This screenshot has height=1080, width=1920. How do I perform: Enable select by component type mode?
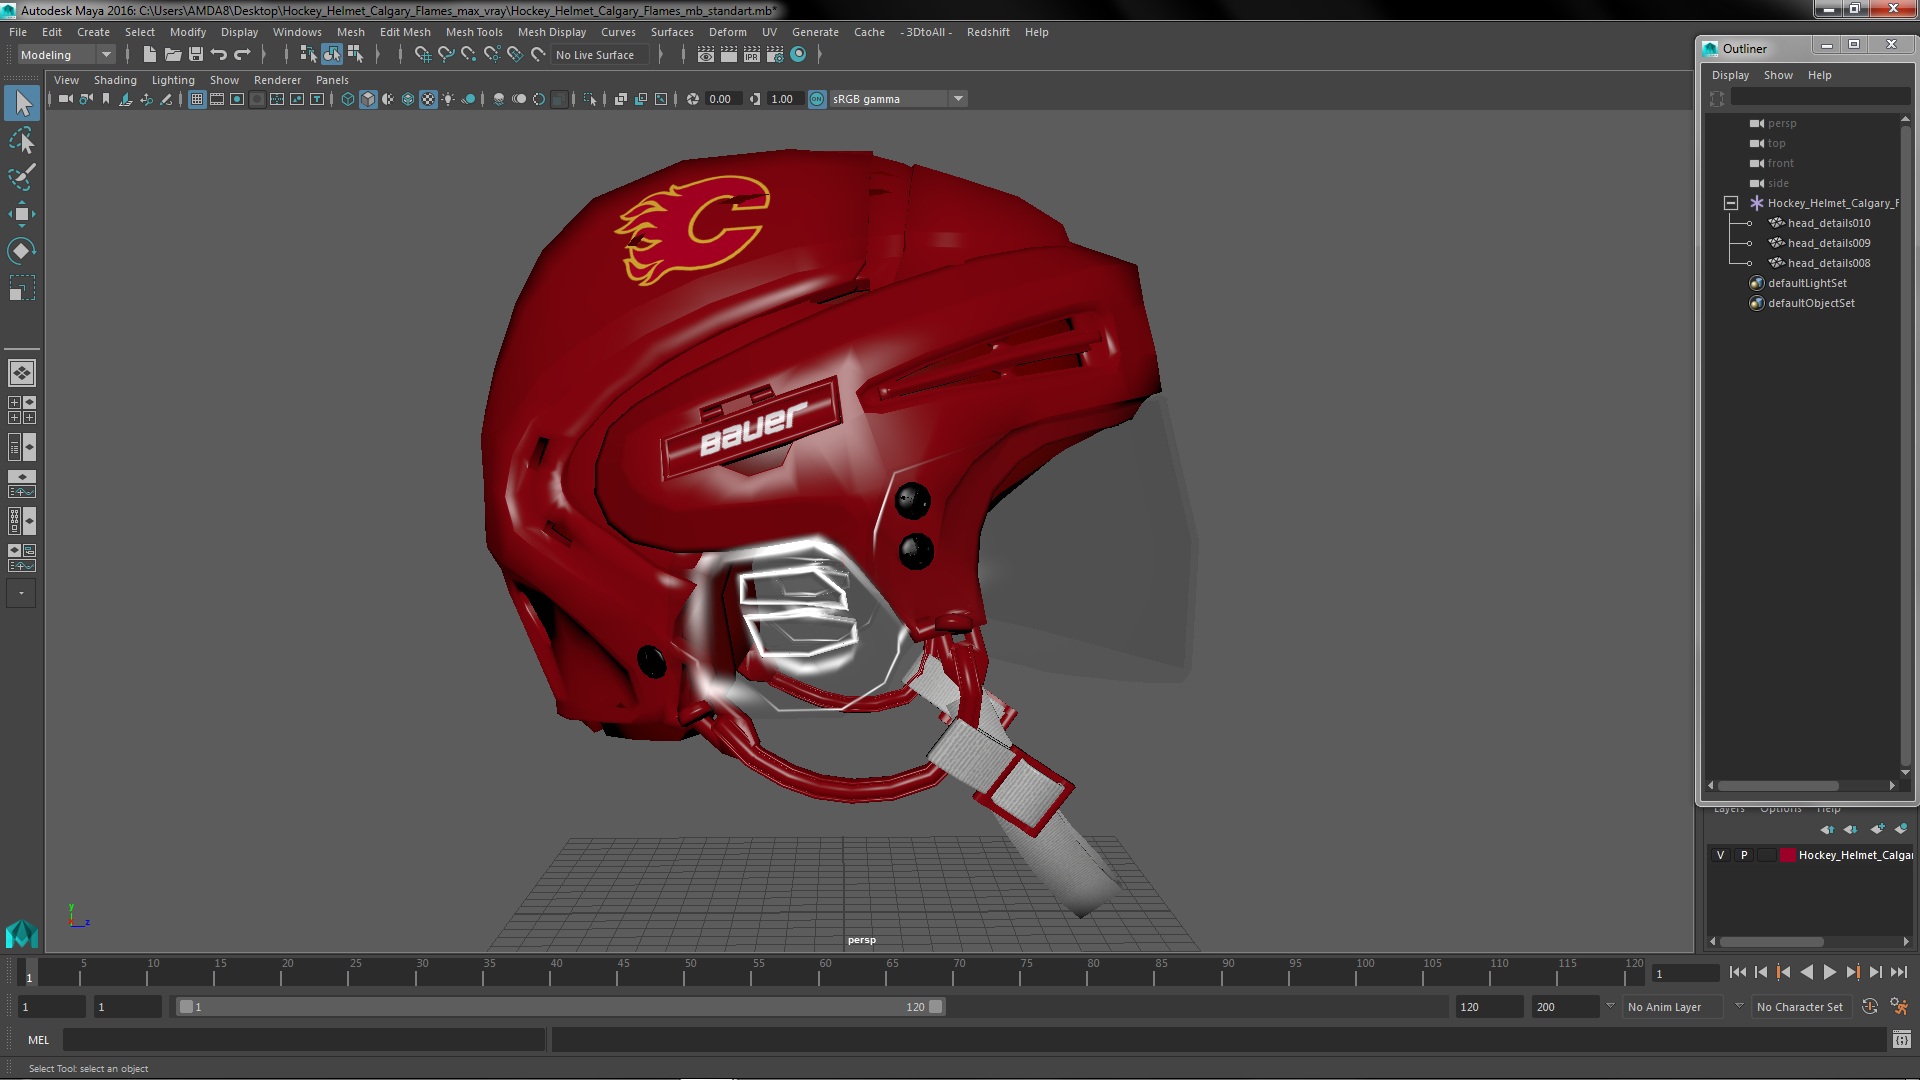[x=355, y=55]
